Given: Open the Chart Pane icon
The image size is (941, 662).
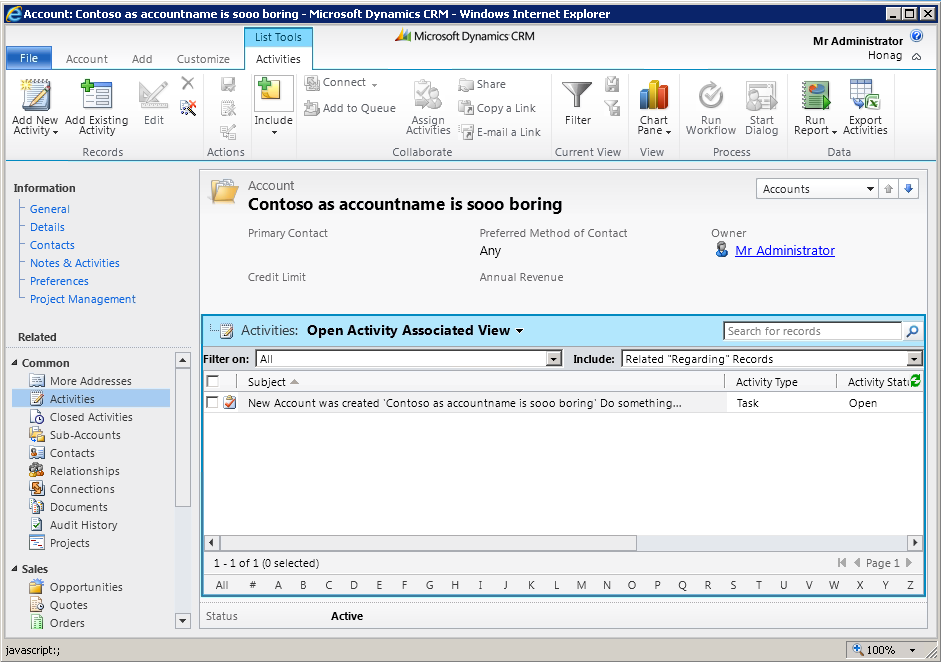Looking at the screenshot, I should pyautogui.click(x=654, y=96).
